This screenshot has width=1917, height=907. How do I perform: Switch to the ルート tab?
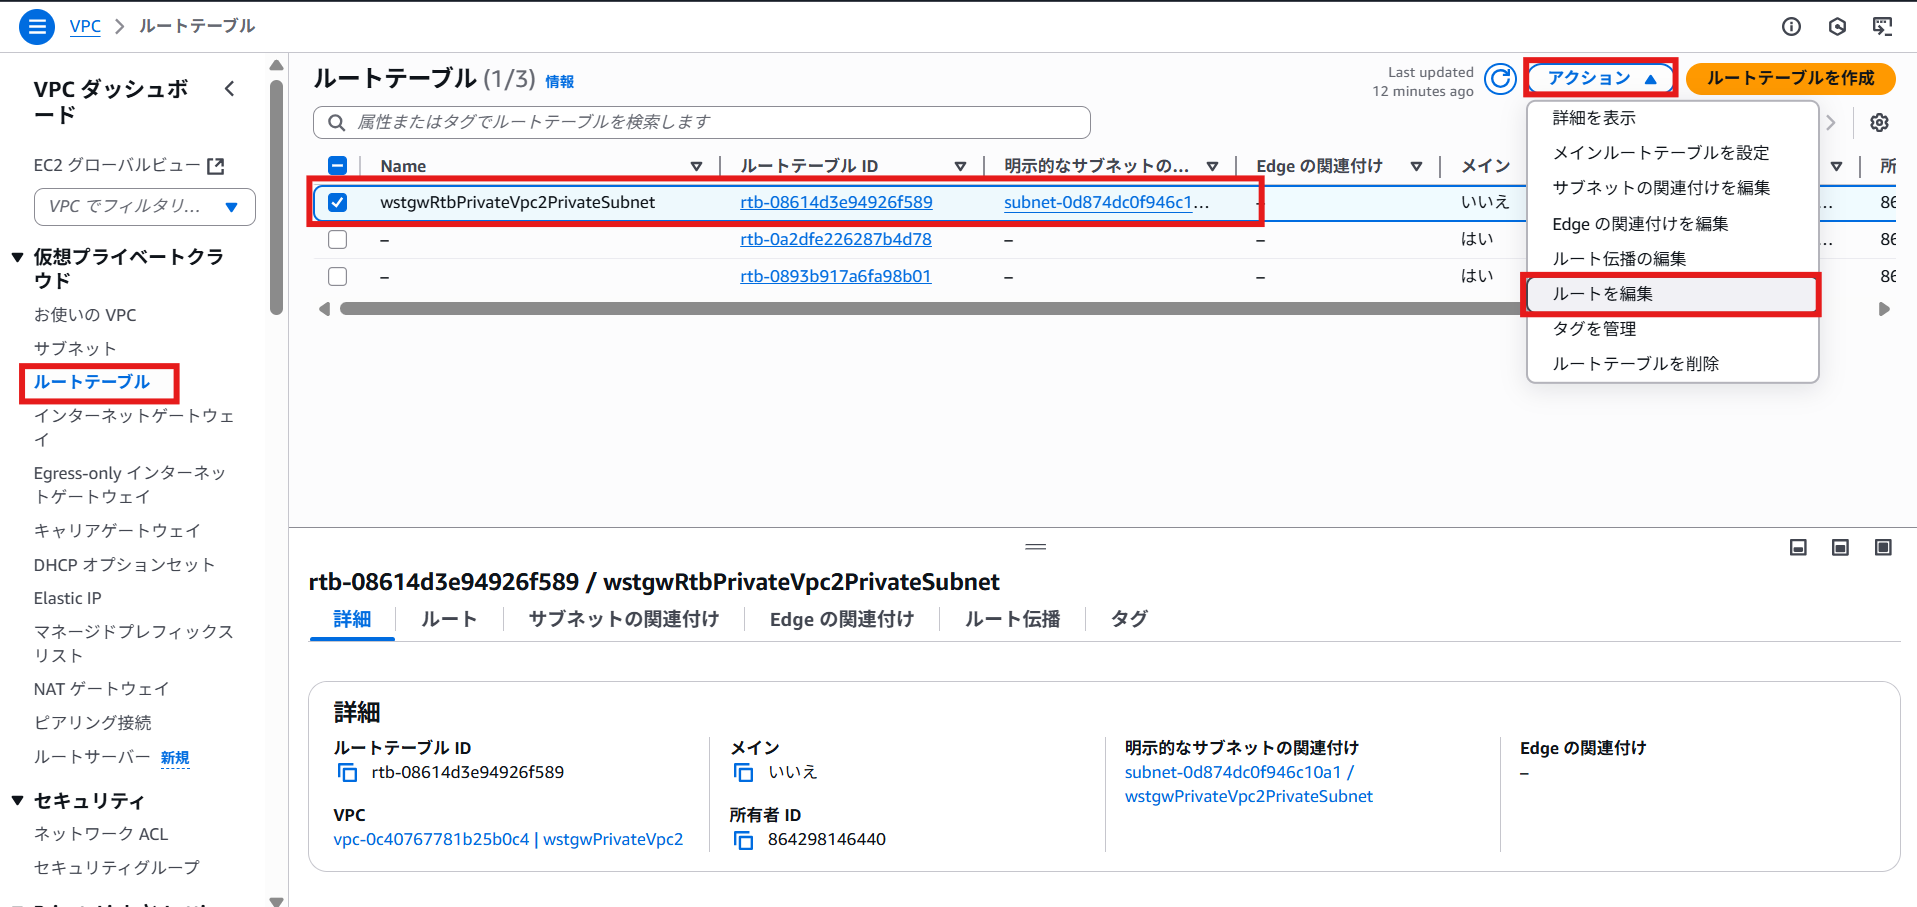(x=449, y=619)
